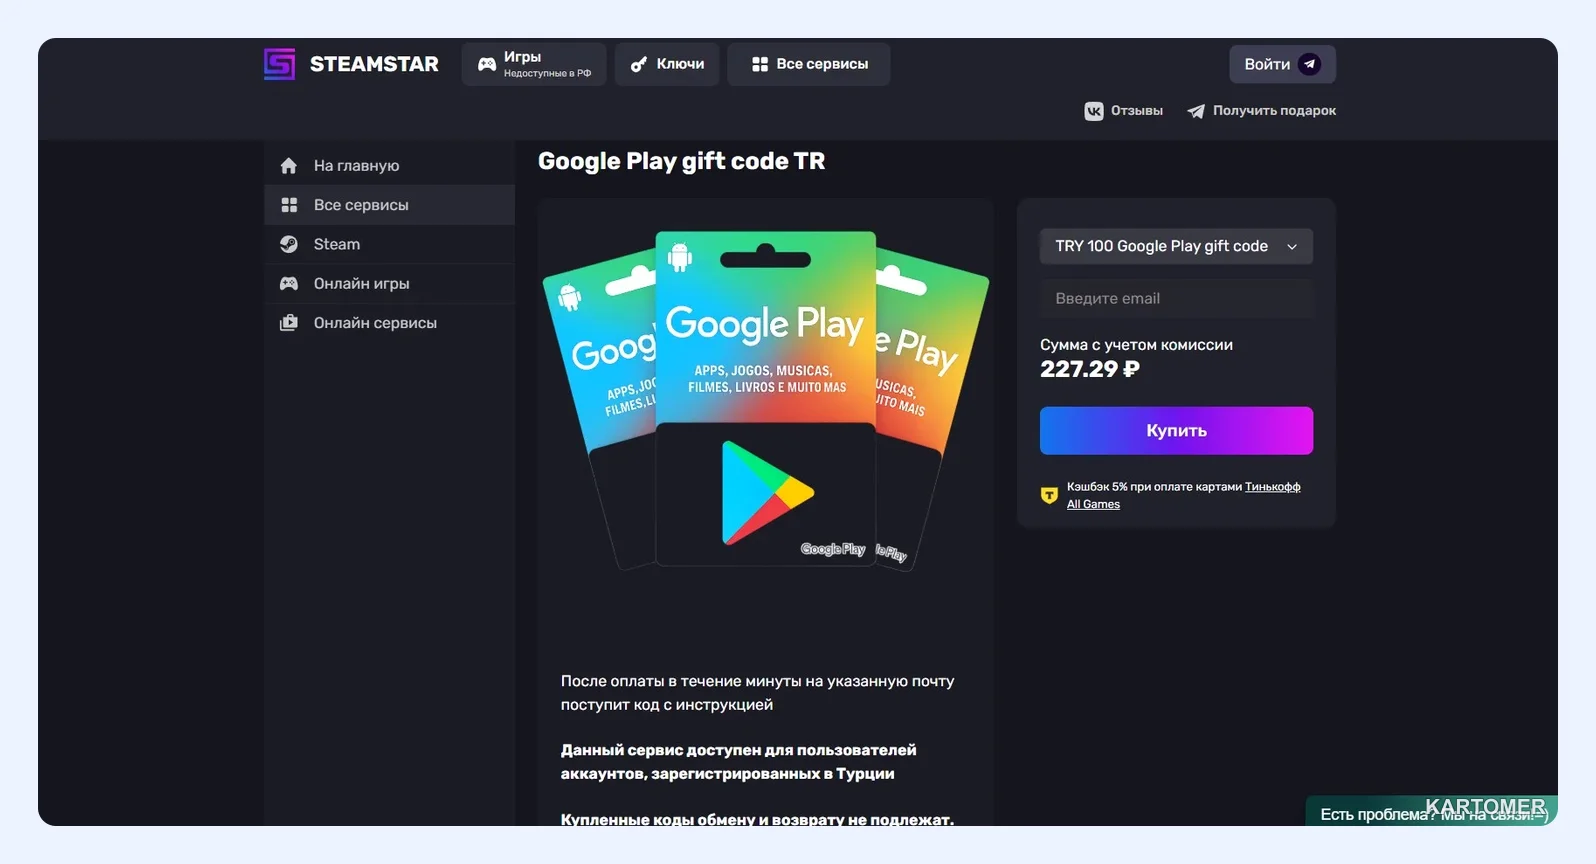
Task: Open Все сервисы in the top navigation
Action: [809, 64]
